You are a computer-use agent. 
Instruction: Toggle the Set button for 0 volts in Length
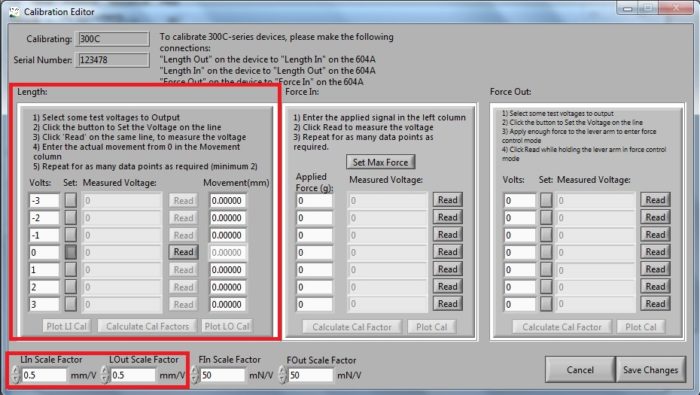pos(71,252)
